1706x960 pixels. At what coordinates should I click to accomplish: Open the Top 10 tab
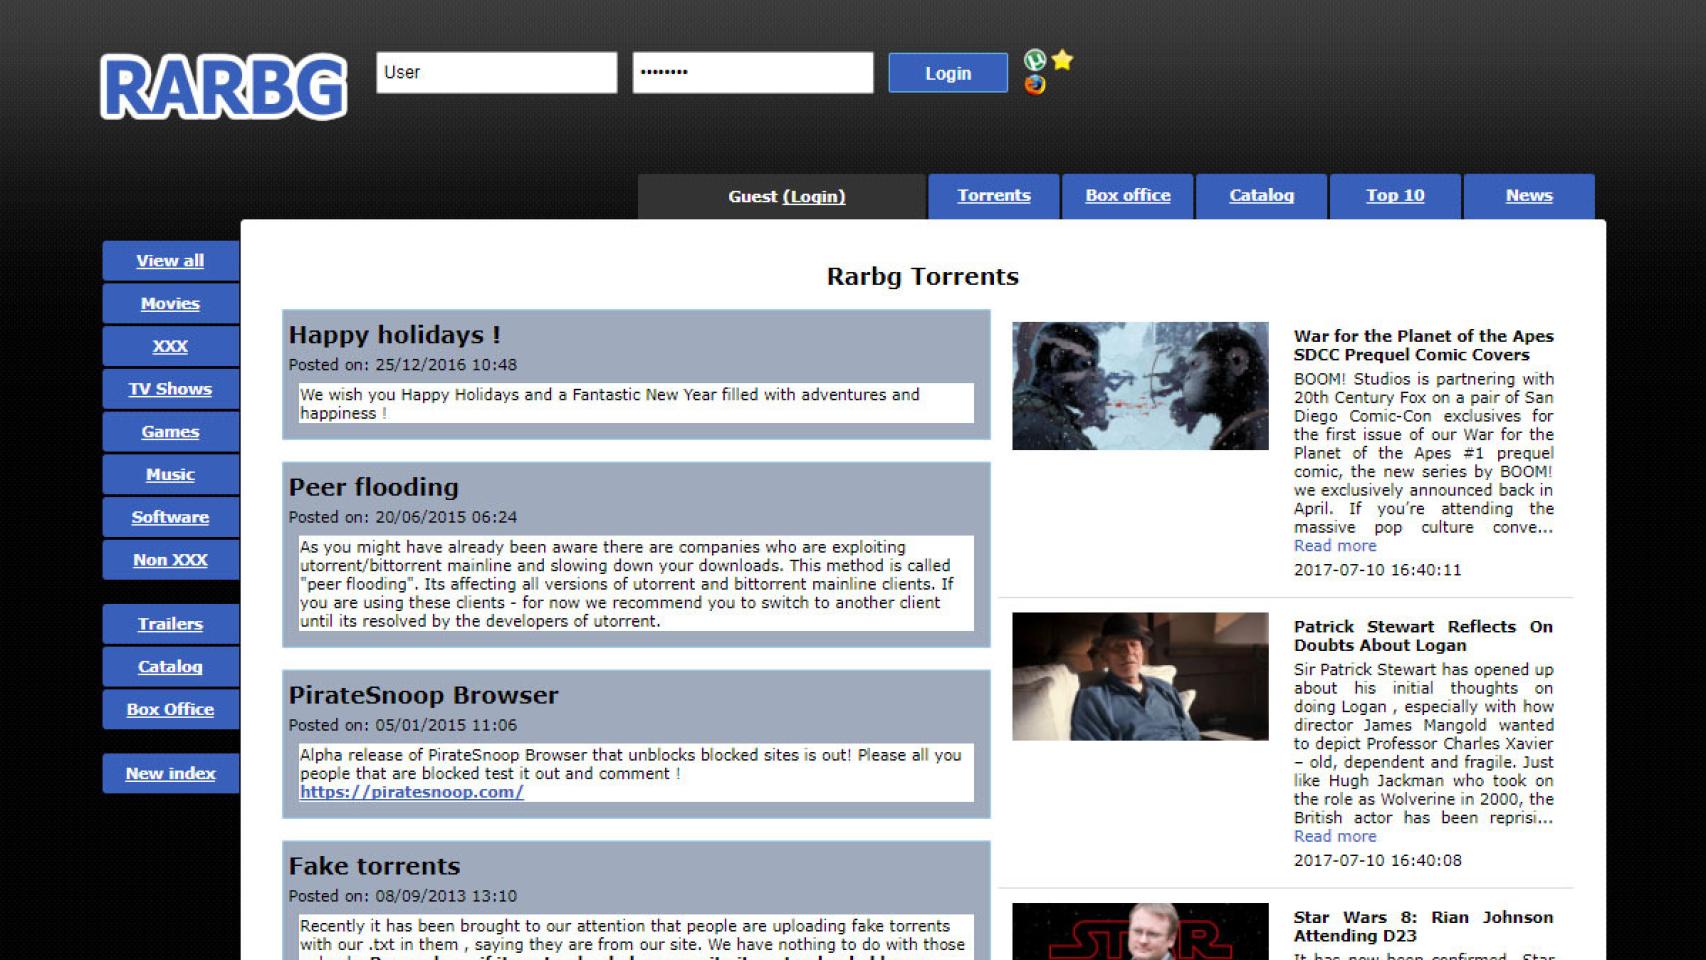tap(1396, 196)
